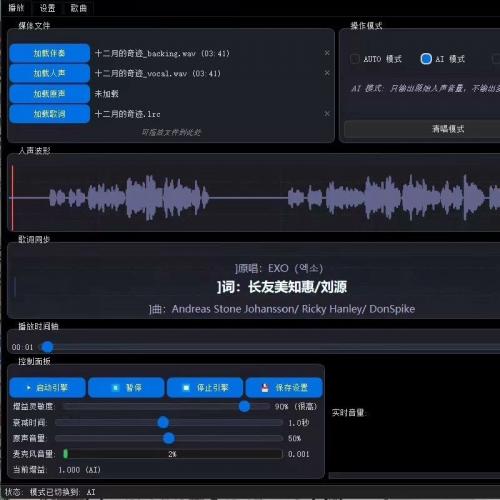Viewport: 500px width, 500px height.
Task: Click the 90% (很高) sensitivity value
Action: coord(295,406)
